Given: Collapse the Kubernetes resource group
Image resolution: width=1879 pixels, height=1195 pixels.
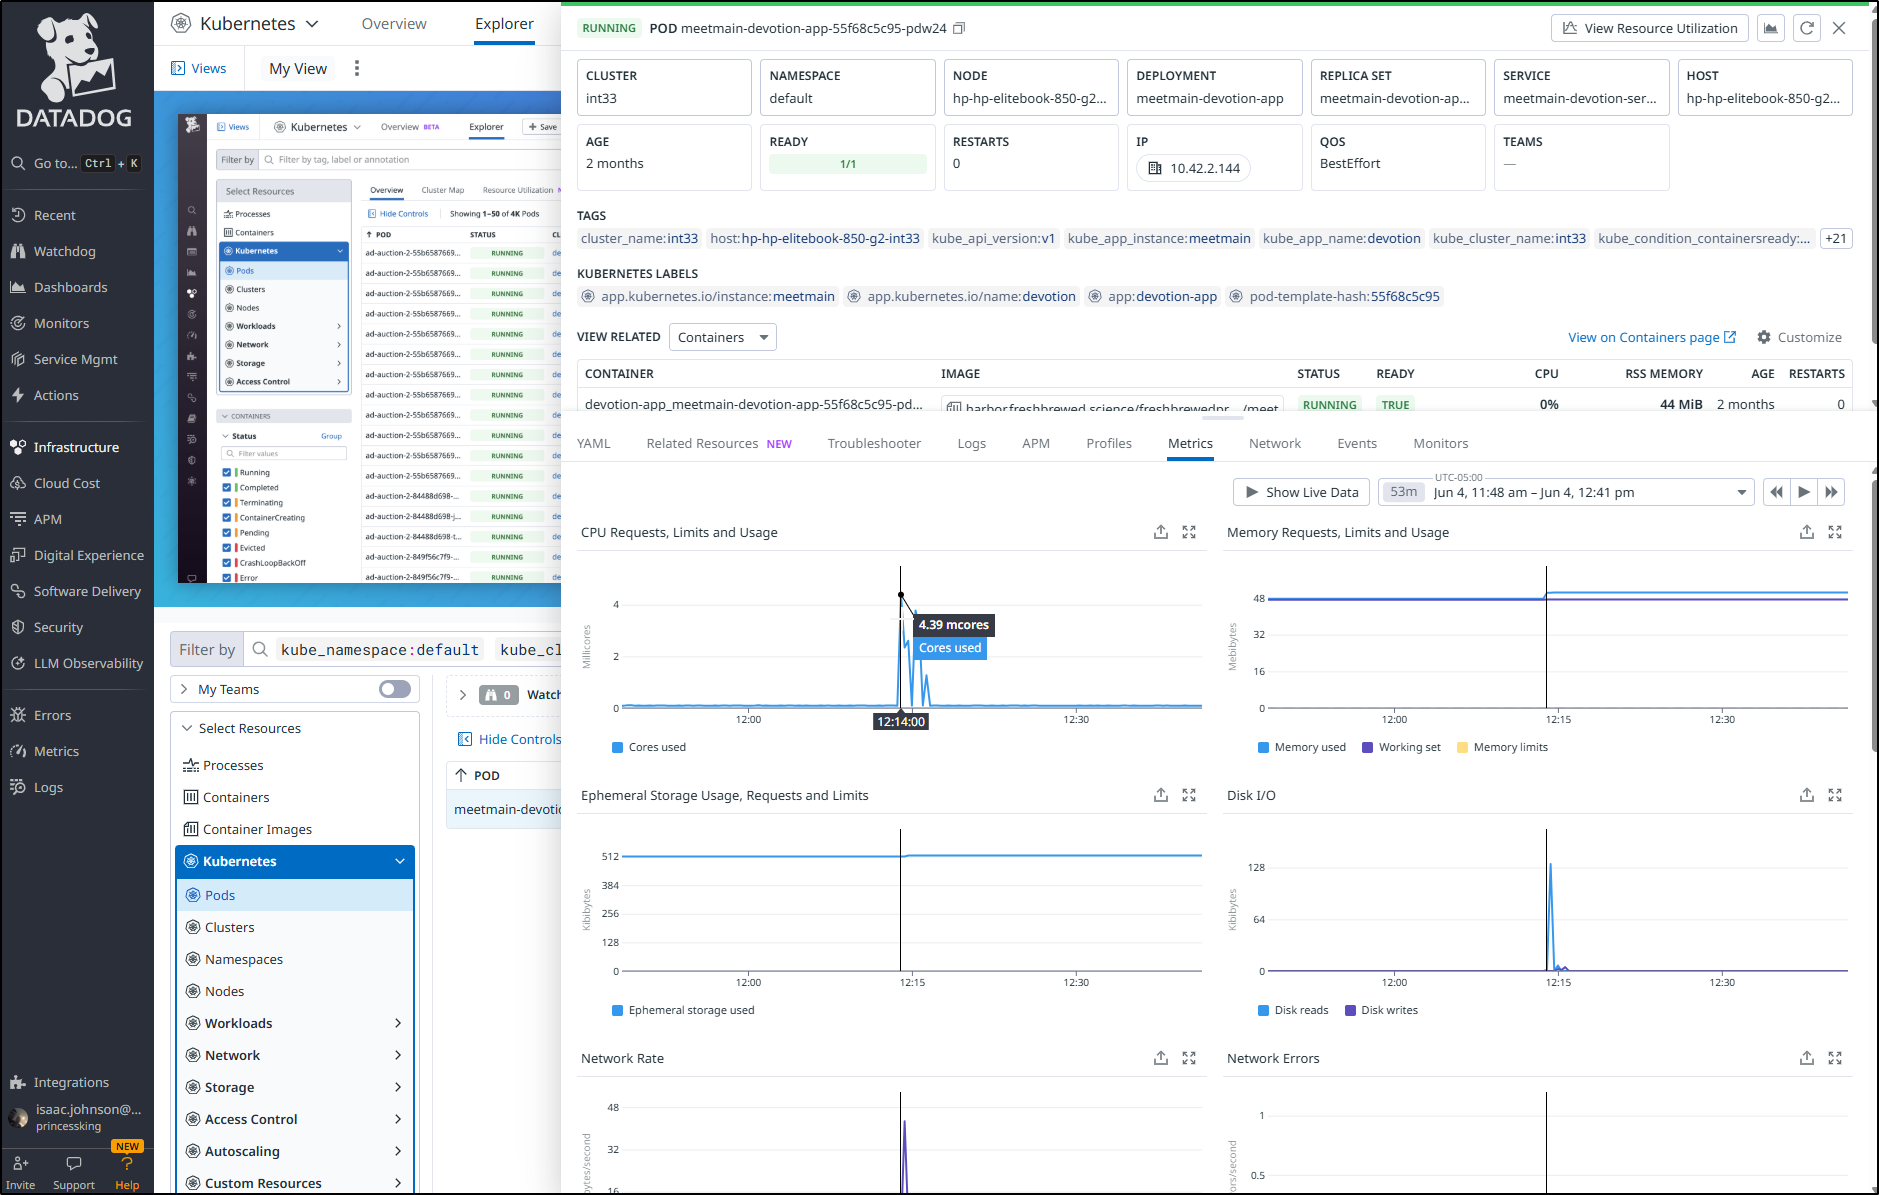Looking at the screenshot, I should tap(400, 861).
